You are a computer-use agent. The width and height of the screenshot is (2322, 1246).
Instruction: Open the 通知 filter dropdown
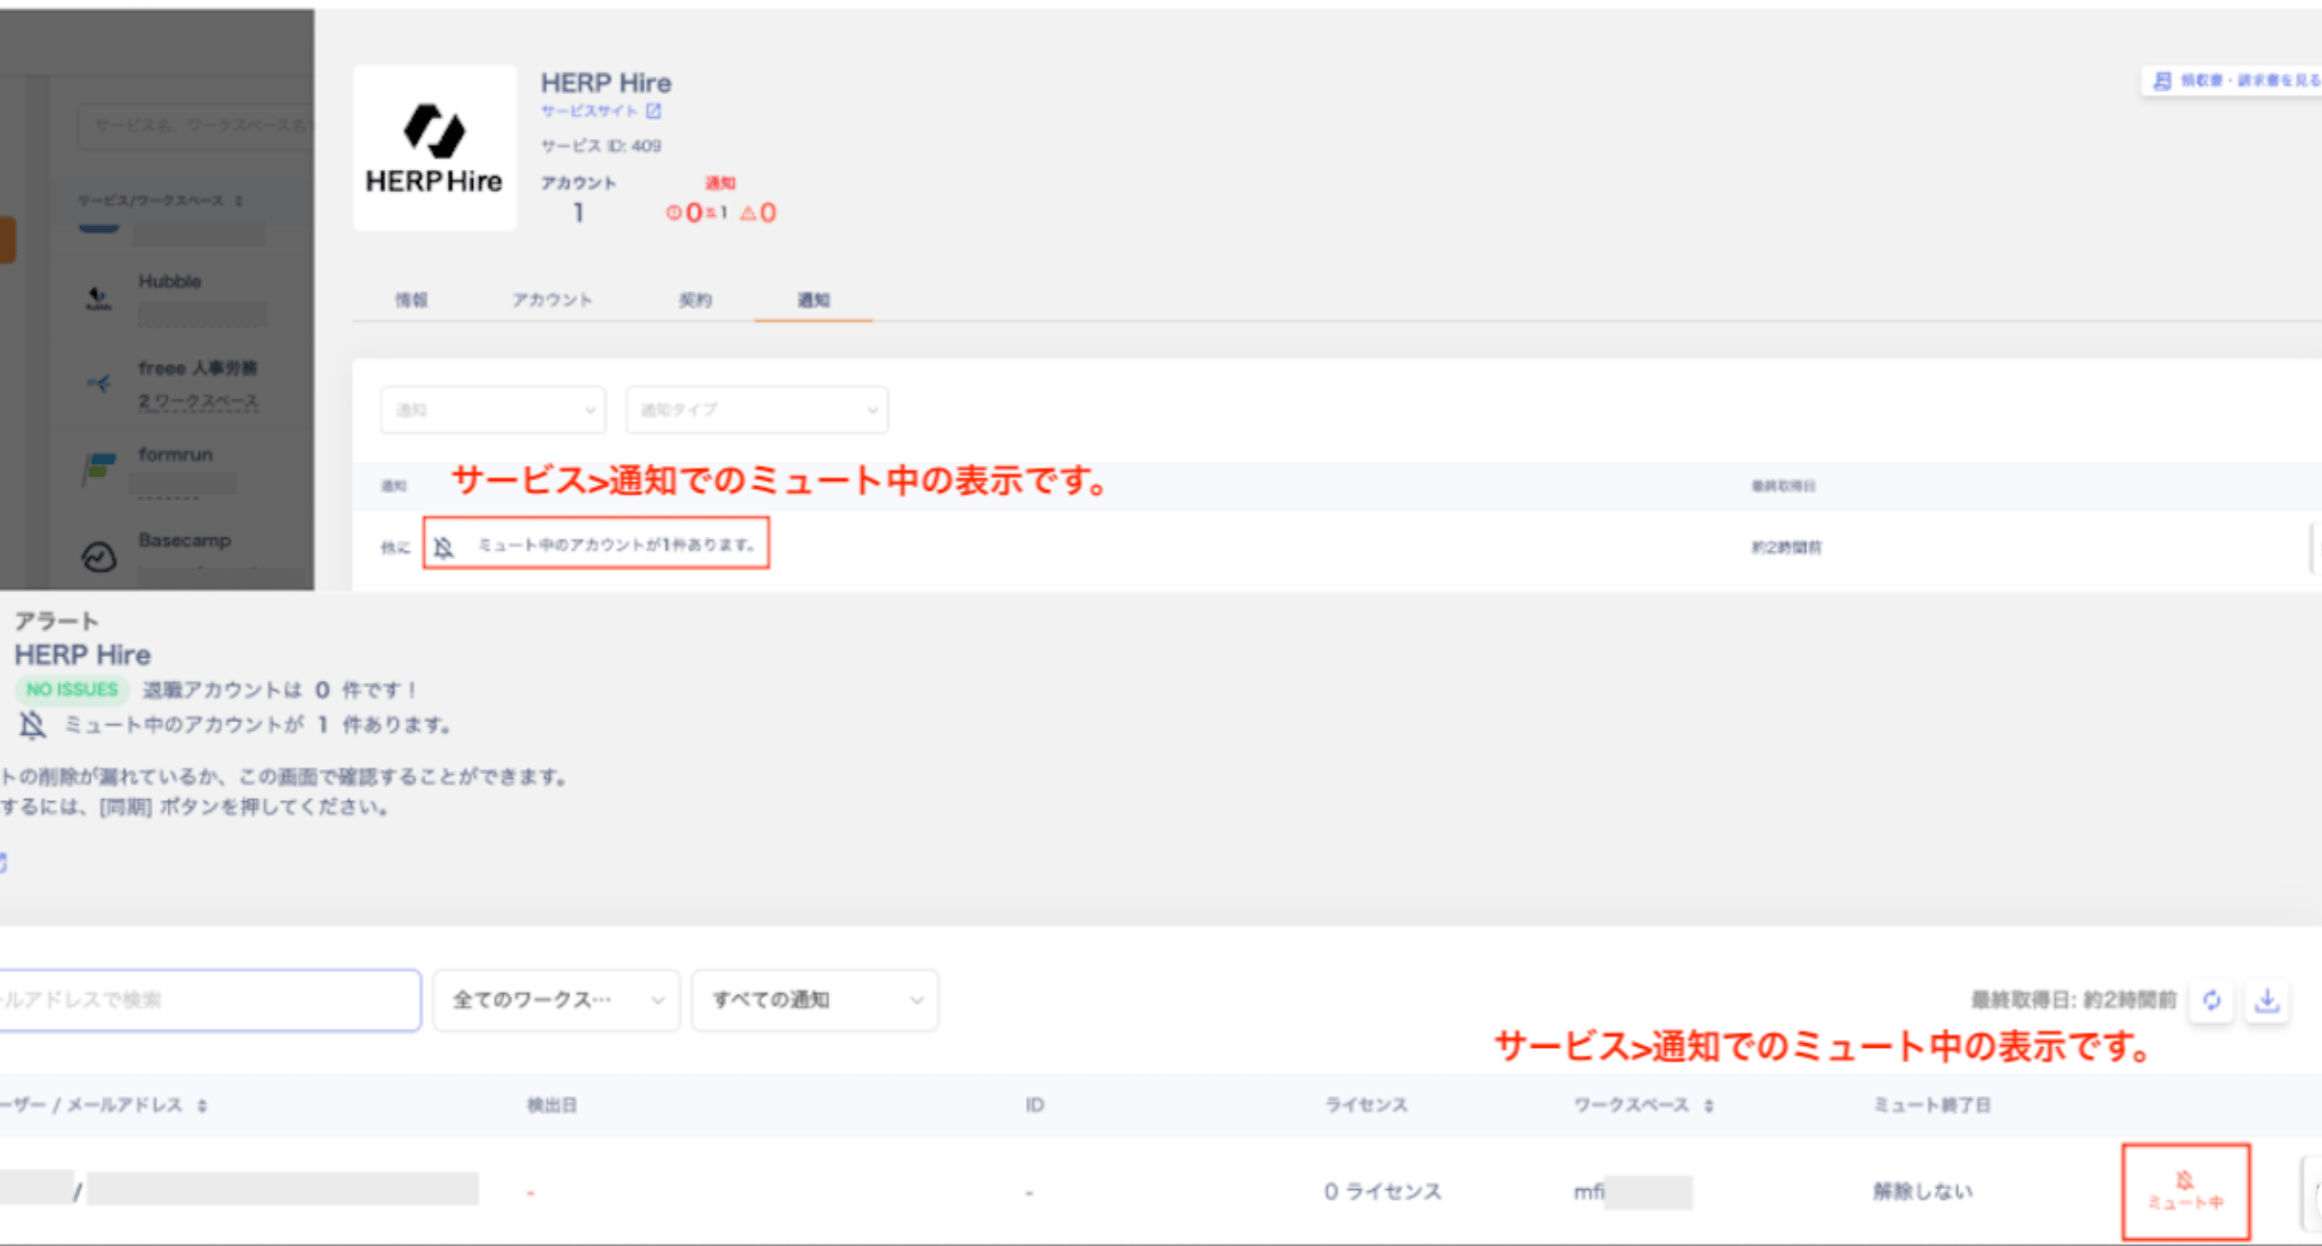tap(493, 410)
